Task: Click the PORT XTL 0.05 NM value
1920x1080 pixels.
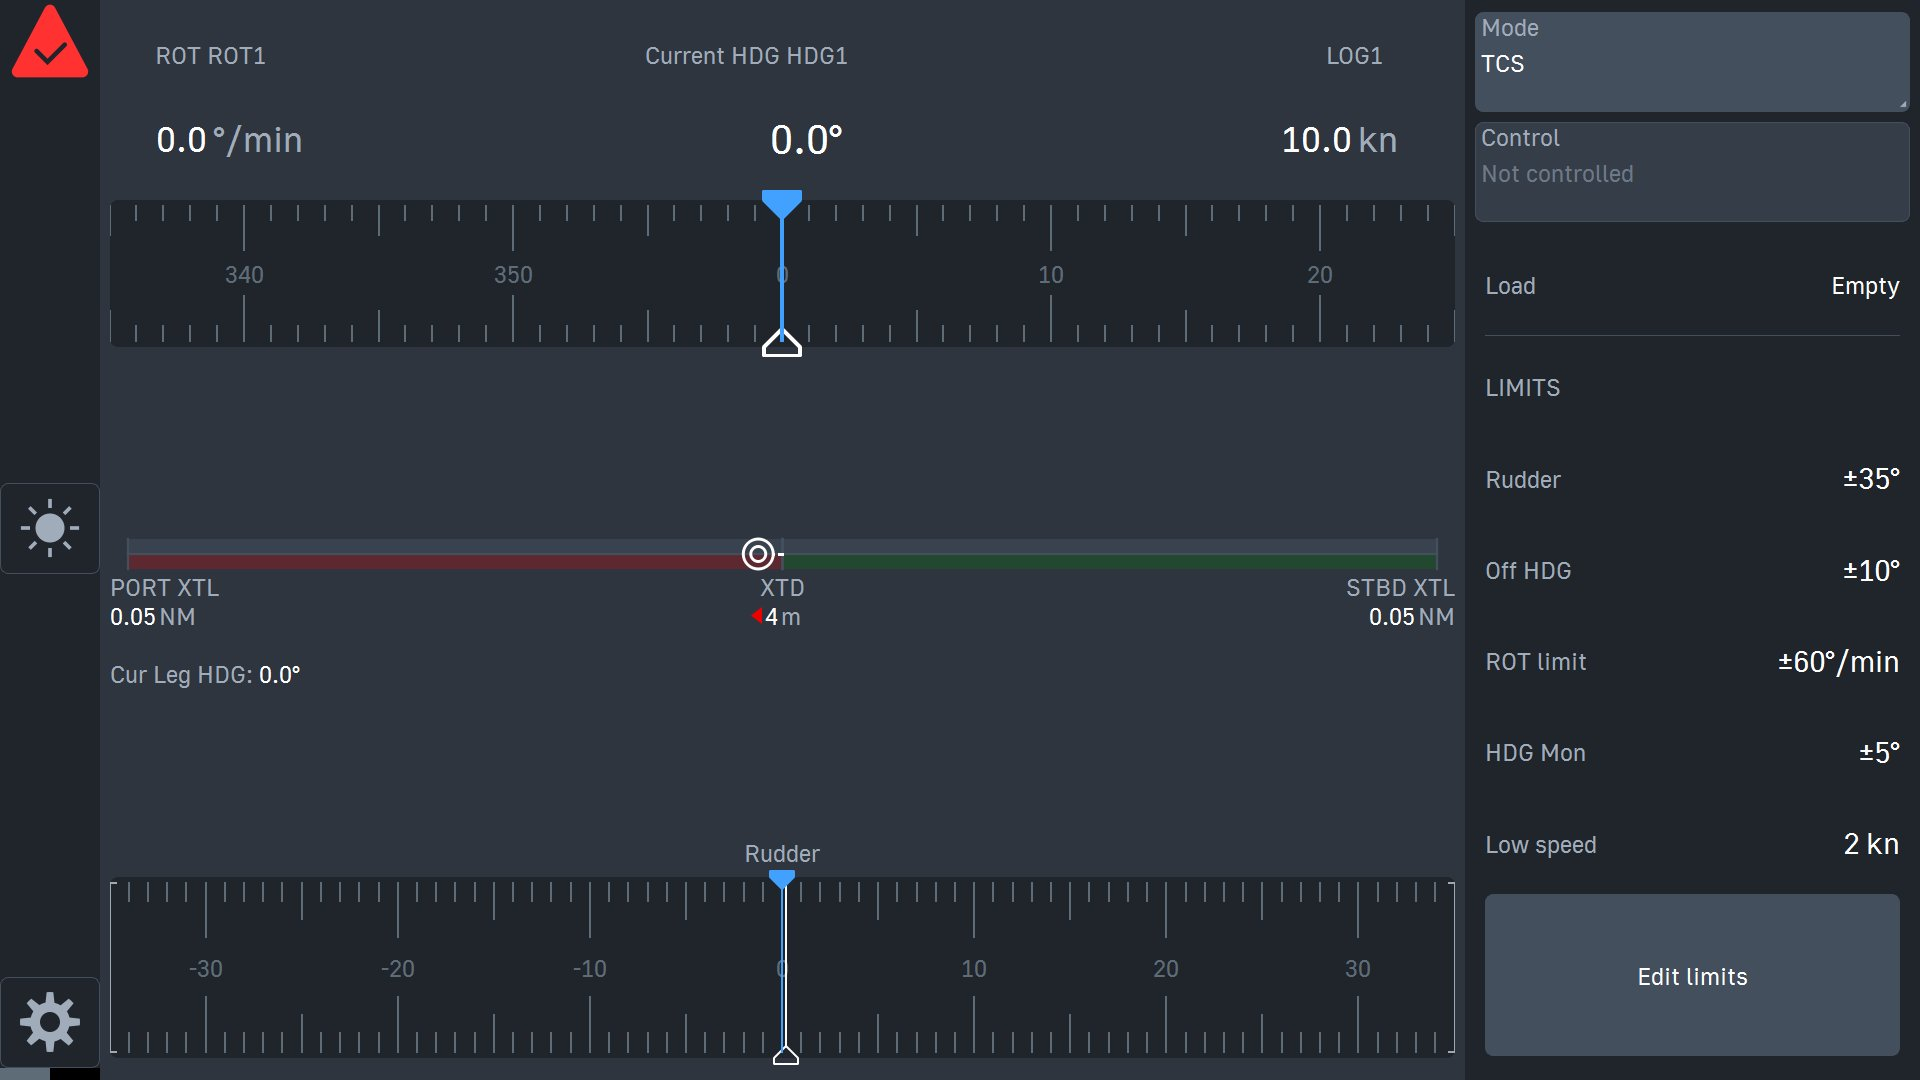Action: 153,617
